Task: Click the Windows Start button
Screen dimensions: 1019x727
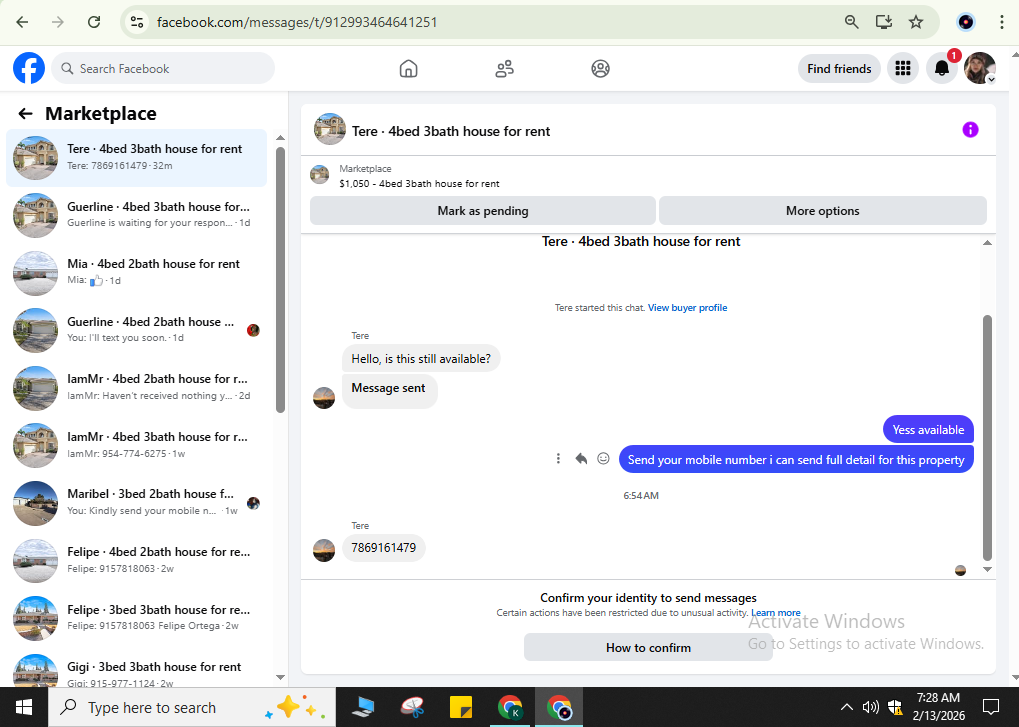Action: pos(24,707)
